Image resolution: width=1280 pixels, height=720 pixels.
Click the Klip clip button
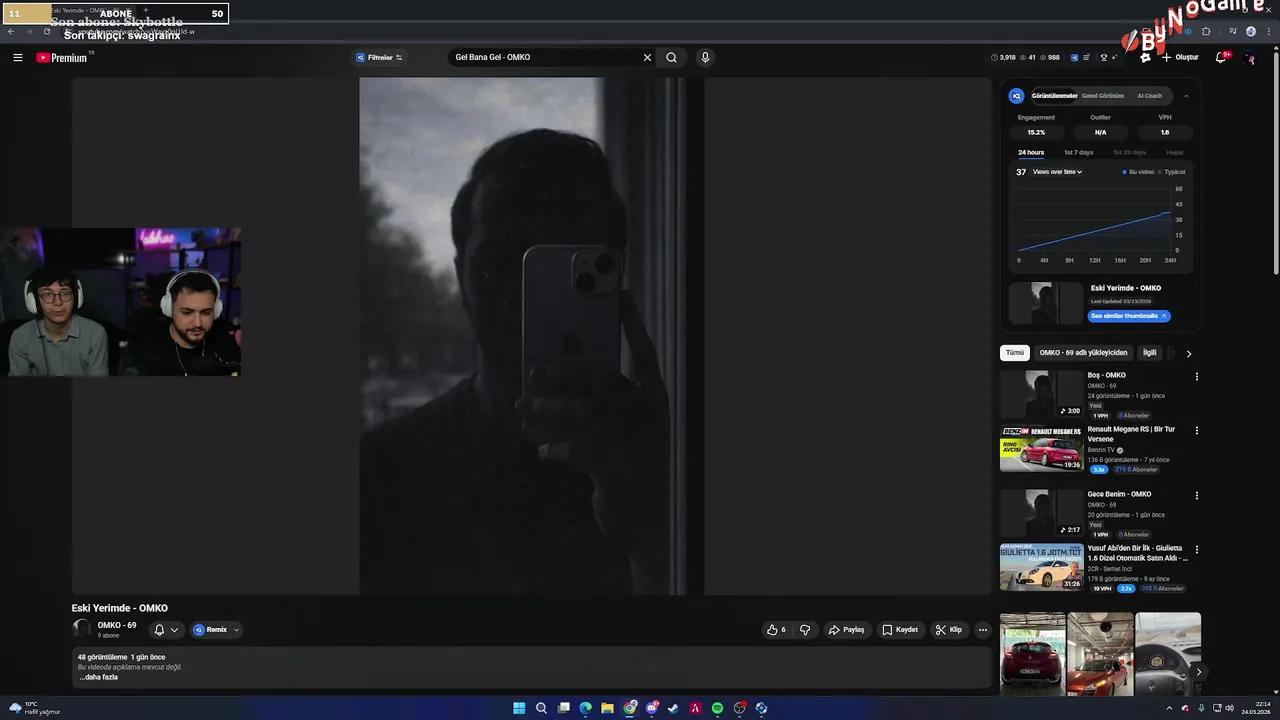tap(948, 630)
